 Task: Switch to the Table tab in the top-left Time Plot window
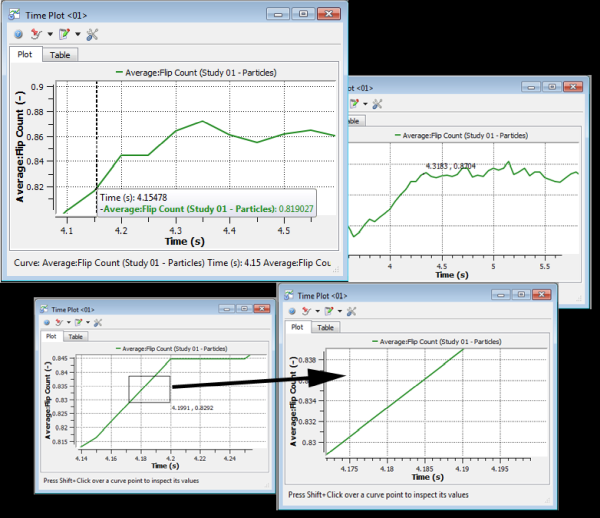click(x=62, y=55)
